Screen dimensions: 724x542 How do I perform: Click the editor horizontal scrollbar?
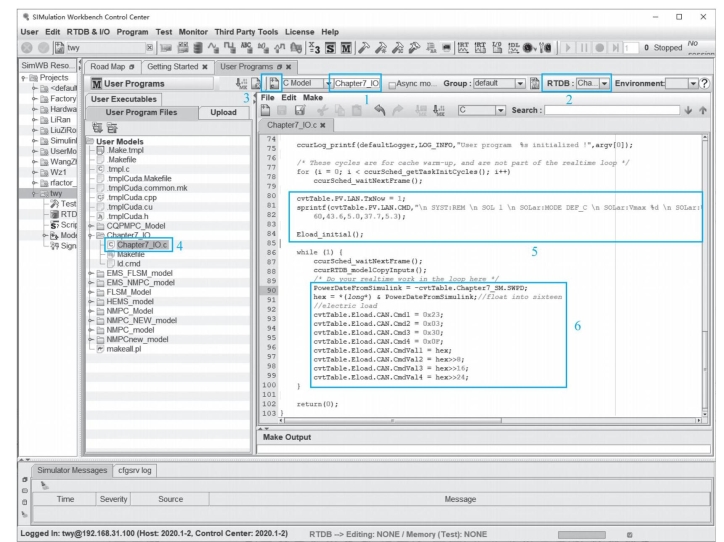click(x=392, y=421)
